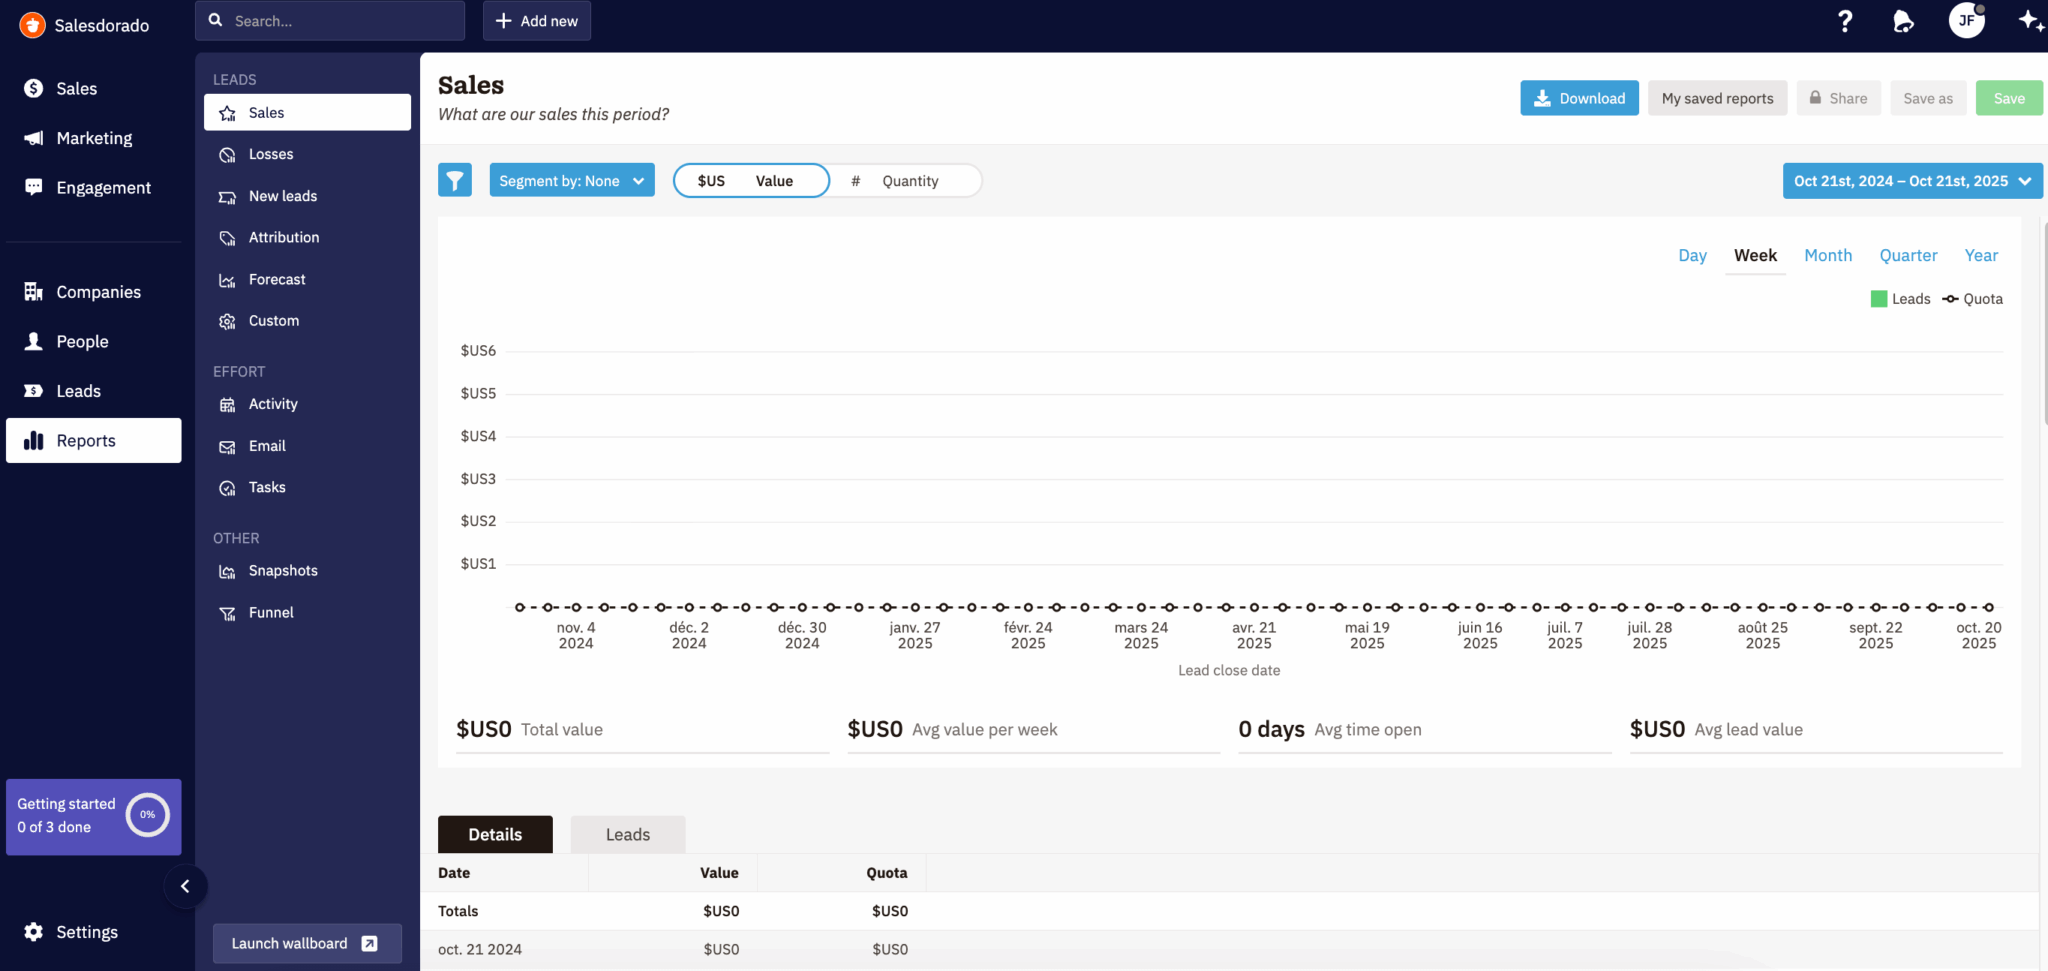Viewport: 2048px width, 971px height.
Task: Switch chart grouping to Month
Action: tap(1828, 256)
